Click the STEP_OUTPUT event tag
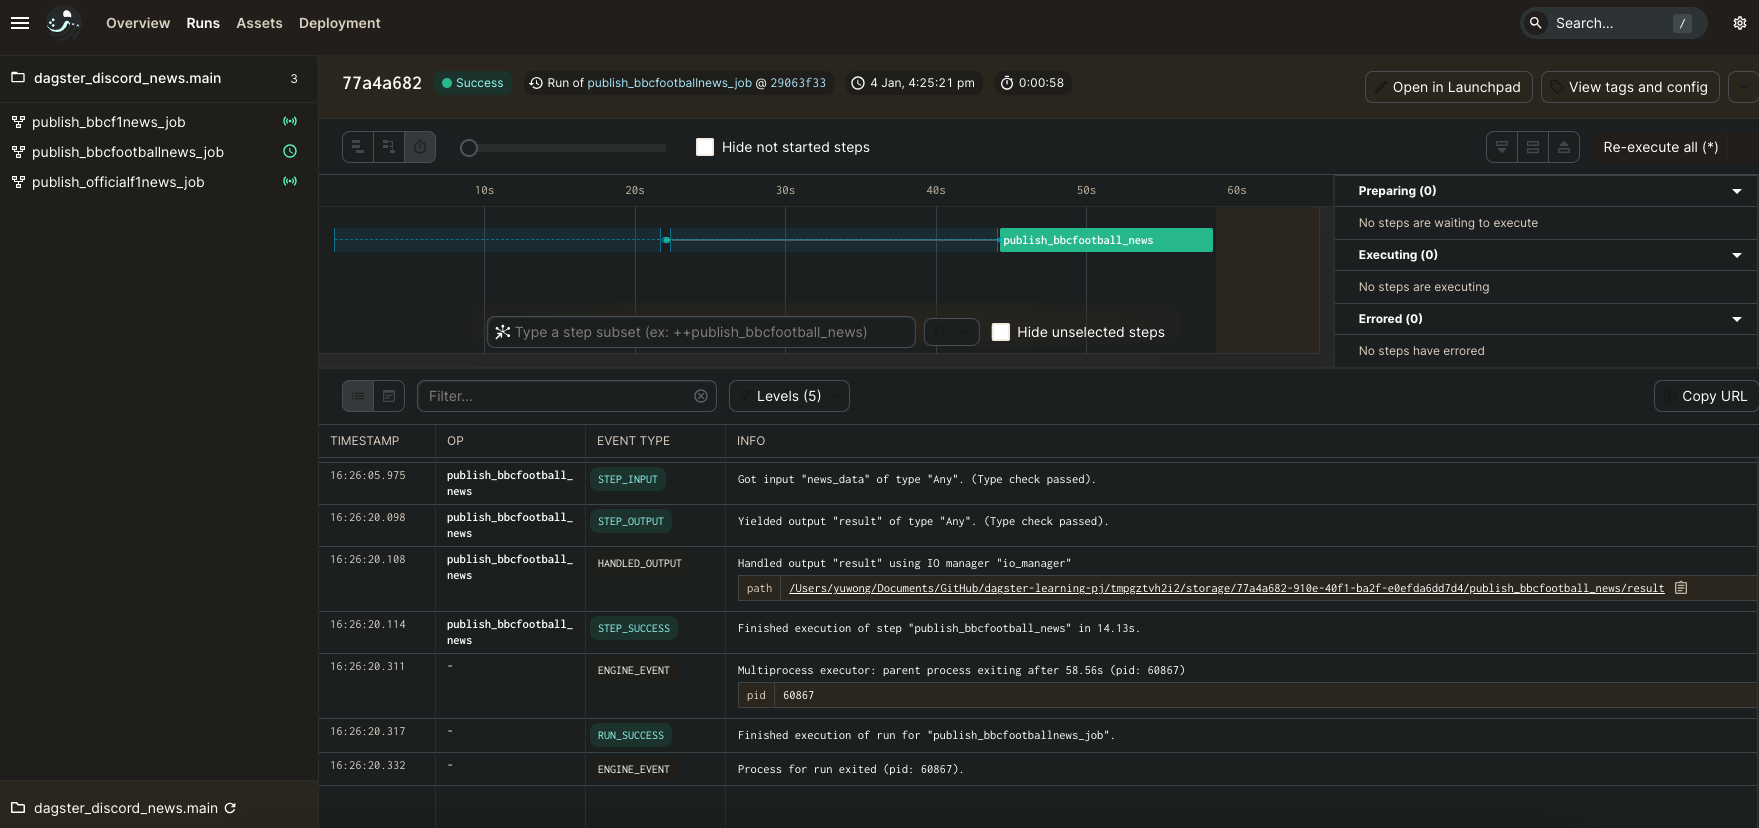1759x828 pixels. 631,521
